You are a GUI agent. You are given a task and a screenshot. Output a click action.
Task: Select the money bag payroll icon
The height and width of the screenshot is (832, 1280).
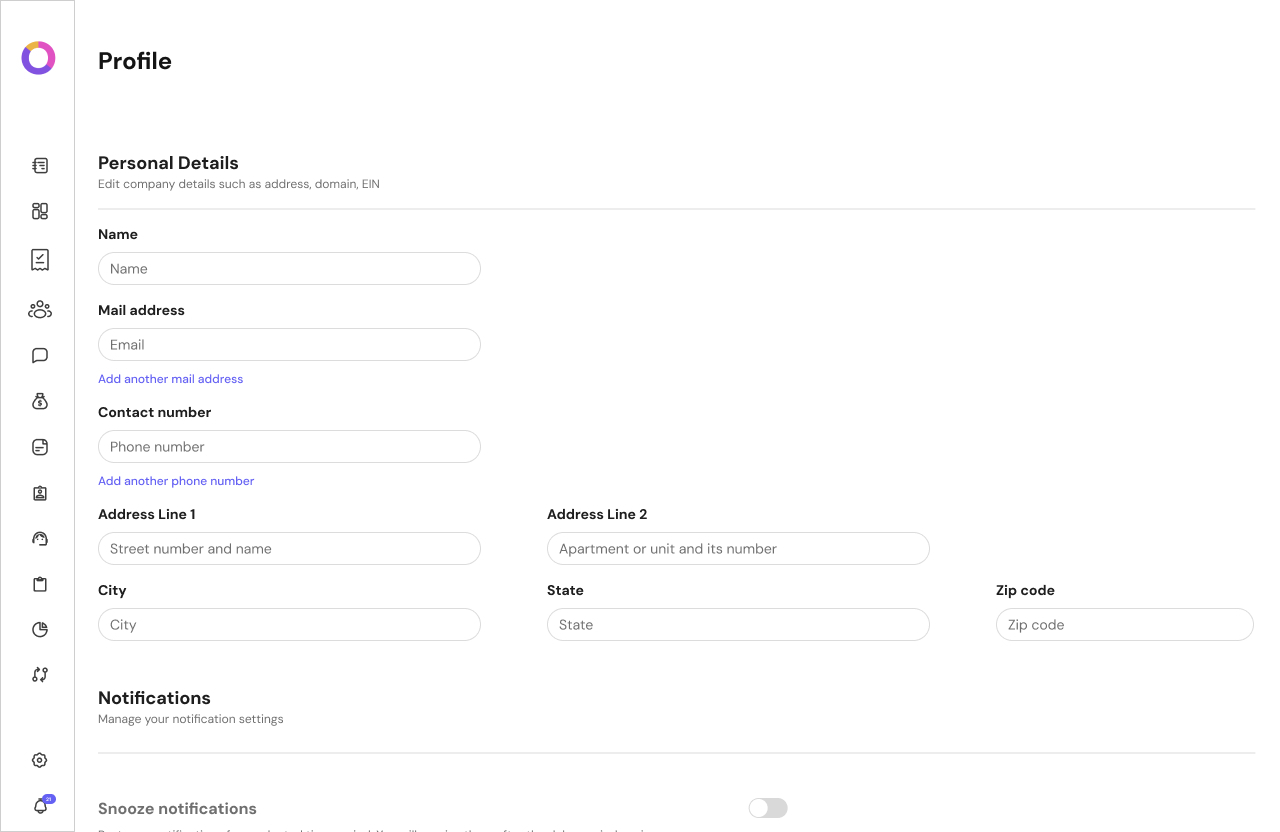point(39,401)
